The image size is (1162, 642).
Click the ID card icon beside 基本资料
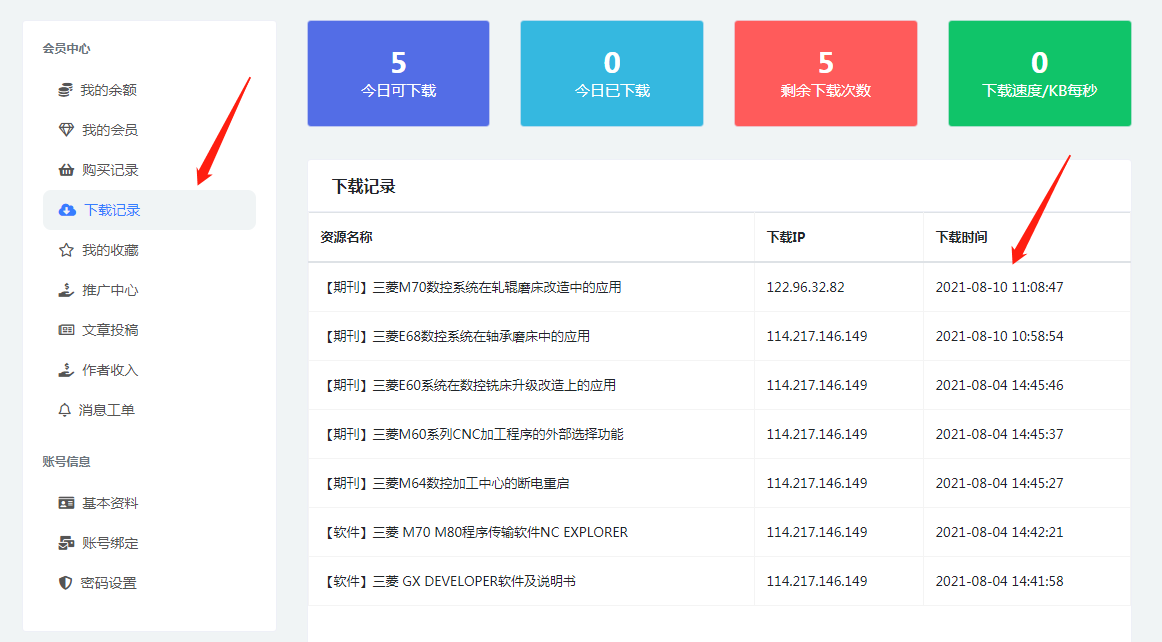(66, 503)
